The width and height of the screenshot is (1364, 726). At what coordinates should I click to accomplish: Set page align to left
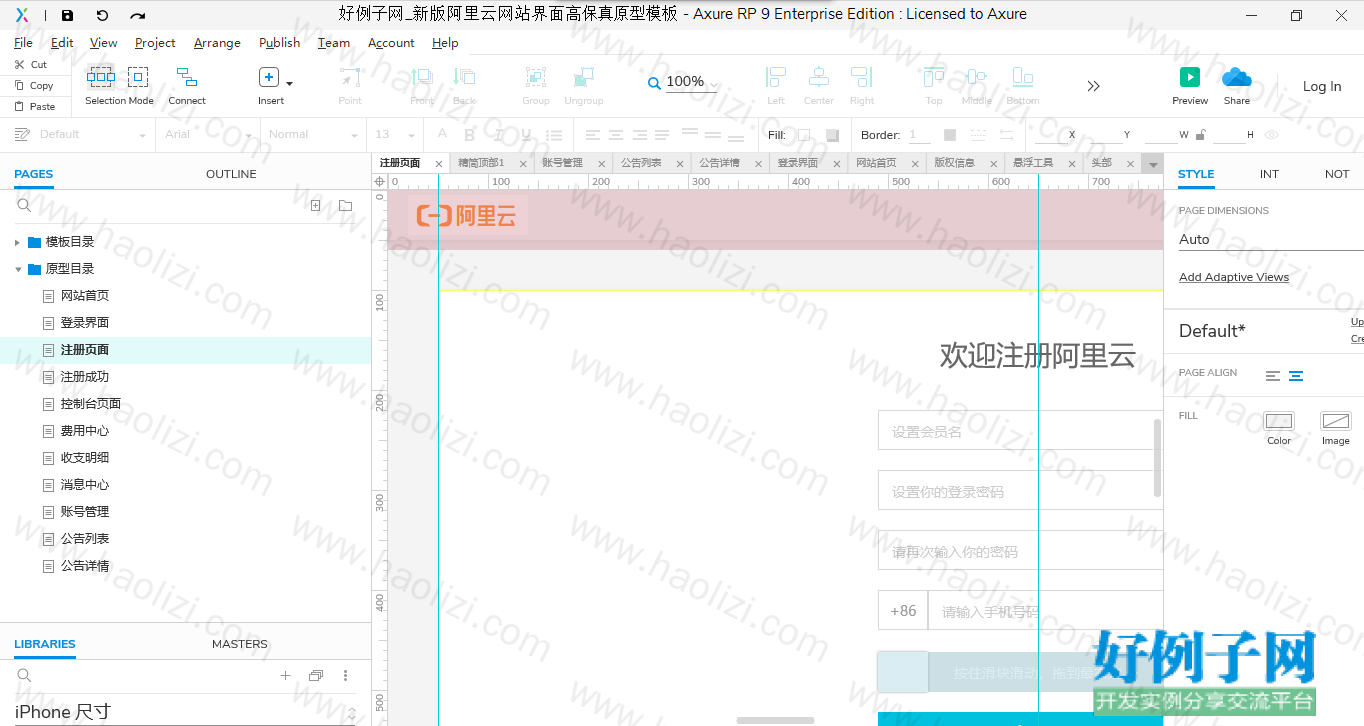click(1273, 376)
